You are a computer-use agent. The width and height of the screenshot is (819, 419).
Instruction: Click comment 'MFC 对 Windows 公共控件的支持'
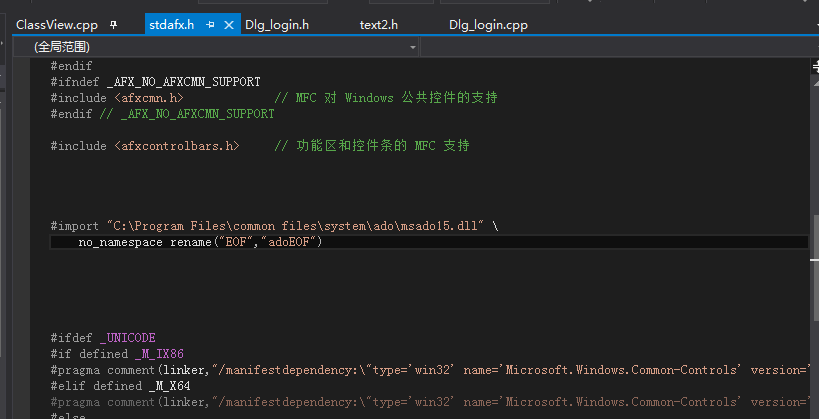point(386,98)
